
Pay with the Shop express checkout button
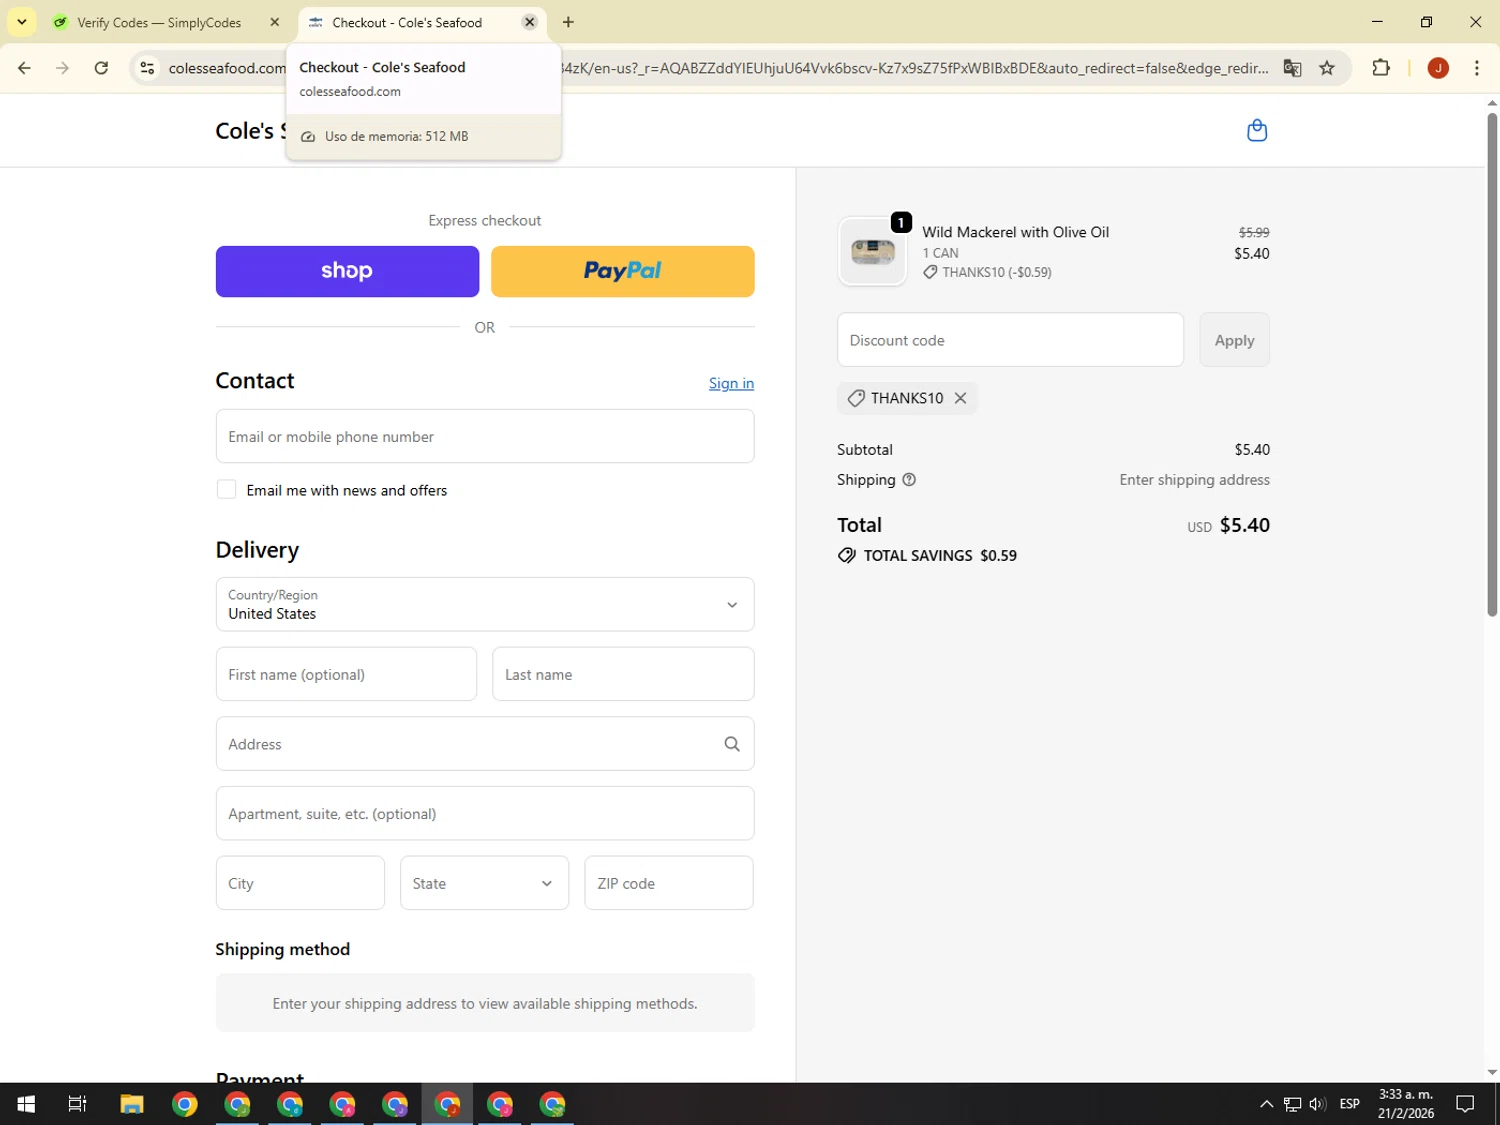pyautogui.click(x=347, y=271)
